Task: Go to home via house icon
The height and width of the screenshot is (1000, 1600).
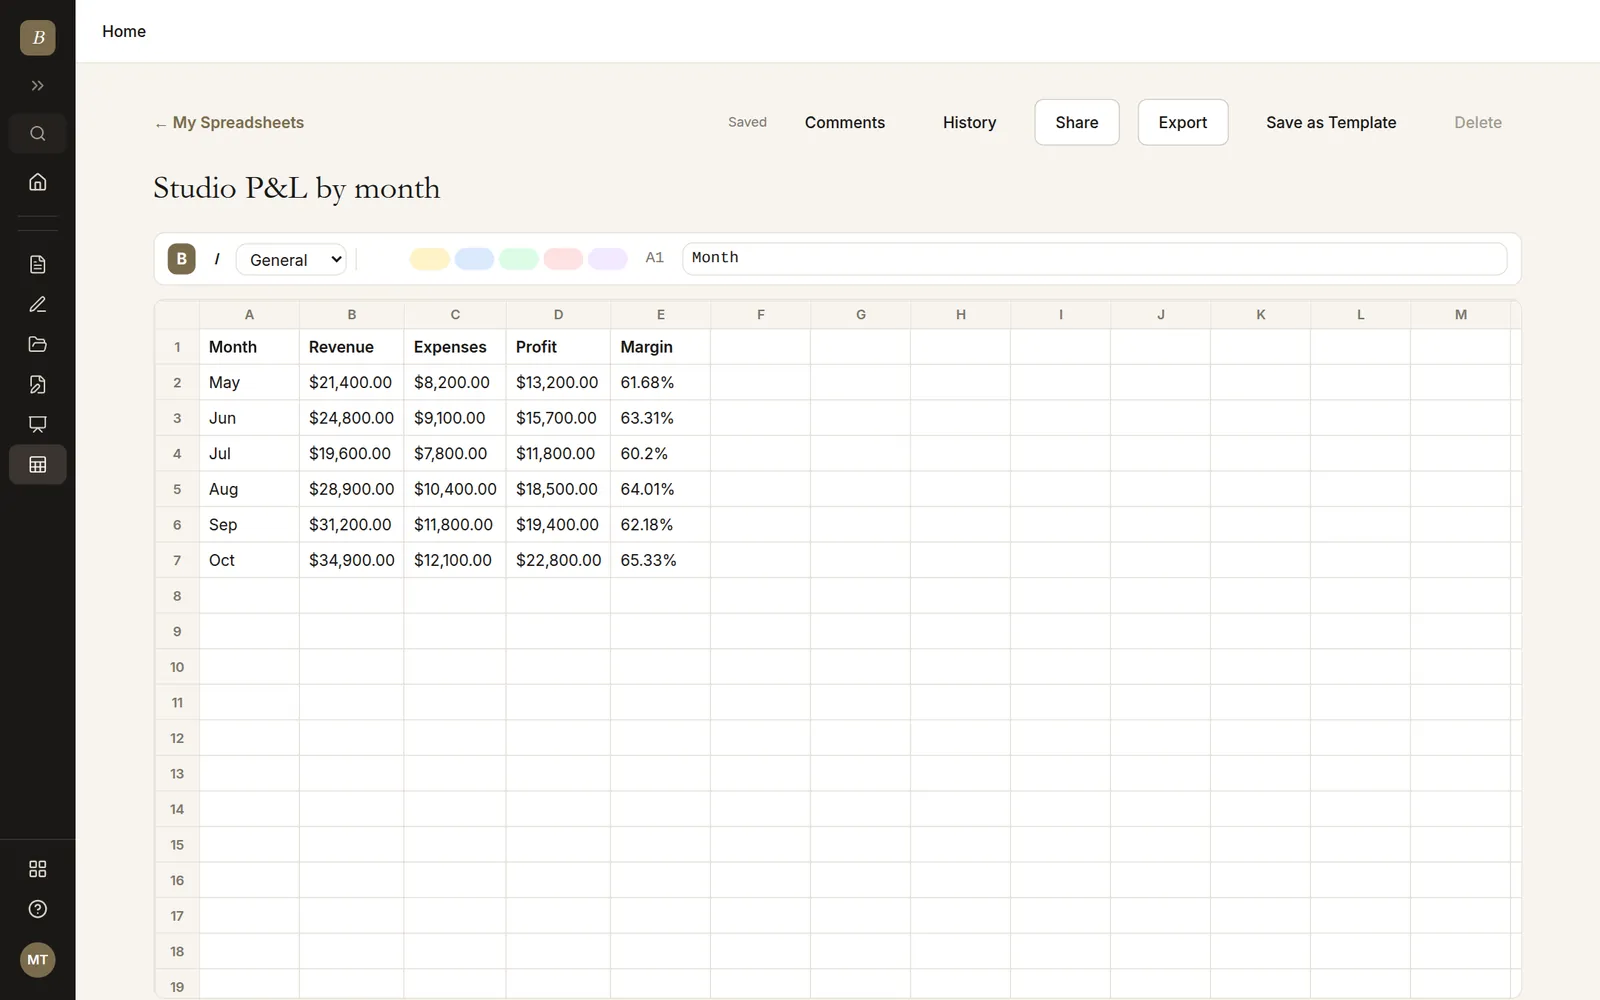Action: (x=37, y=182)
